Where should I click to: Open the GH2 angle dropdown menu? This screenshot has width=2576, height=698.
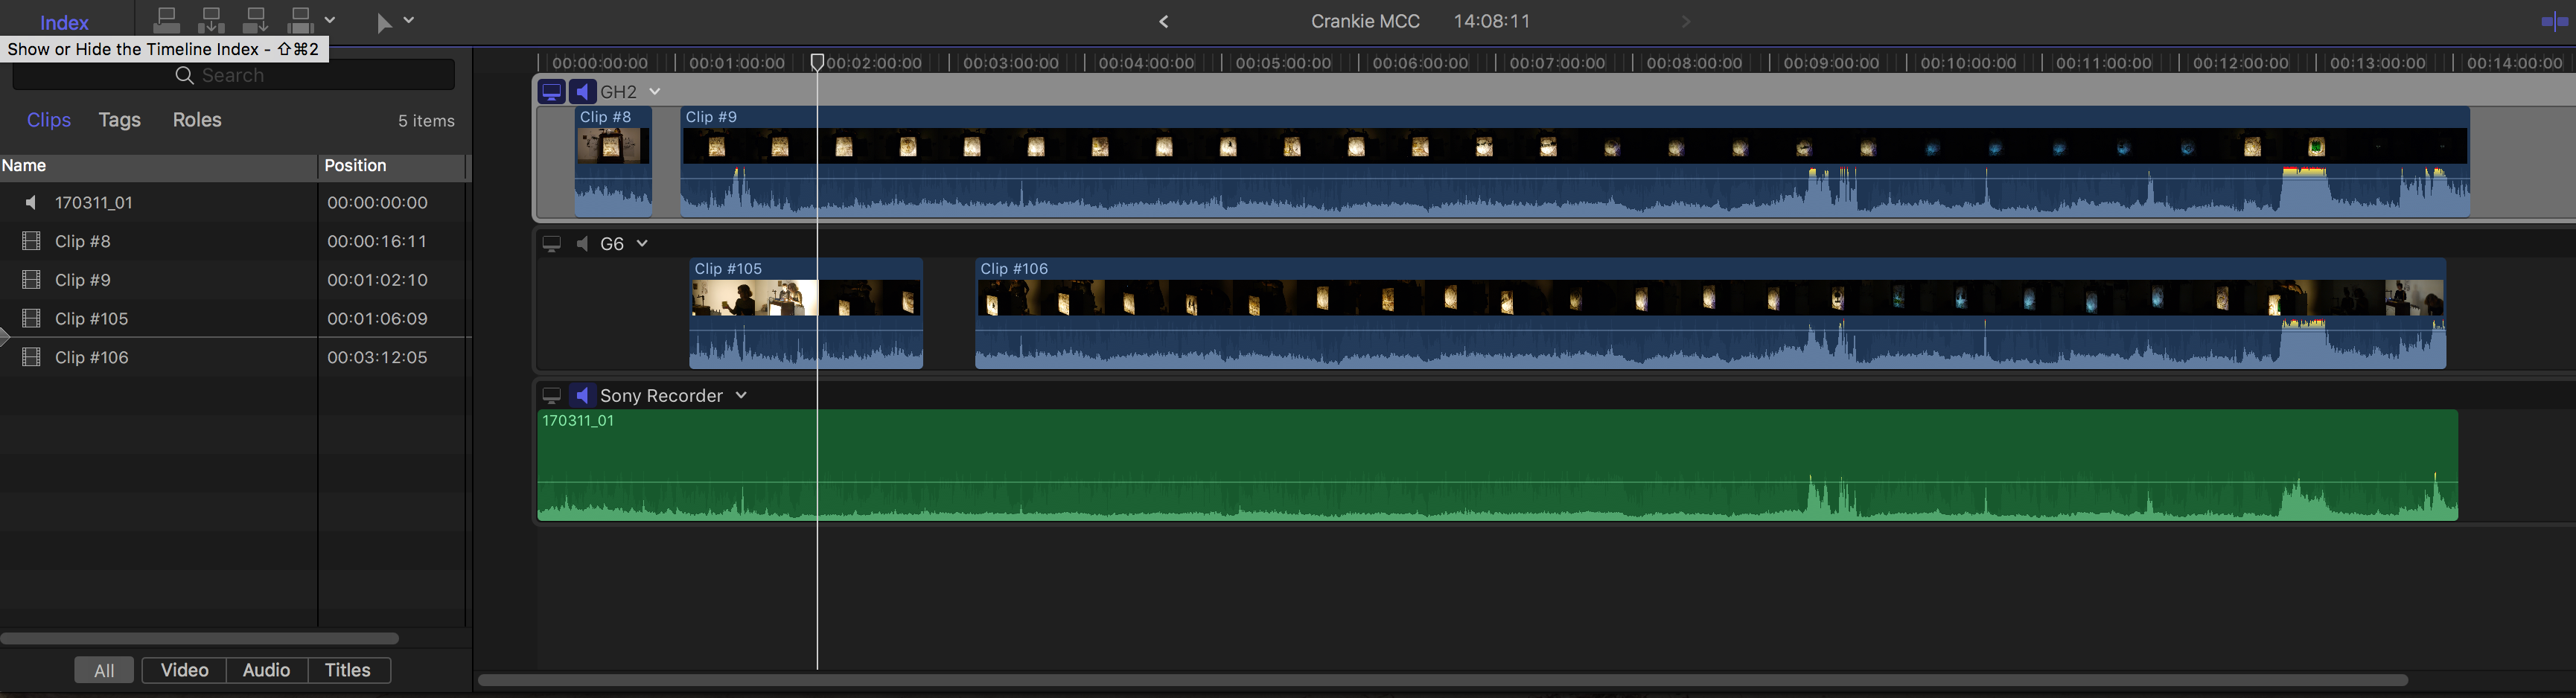tap(655, 92)
